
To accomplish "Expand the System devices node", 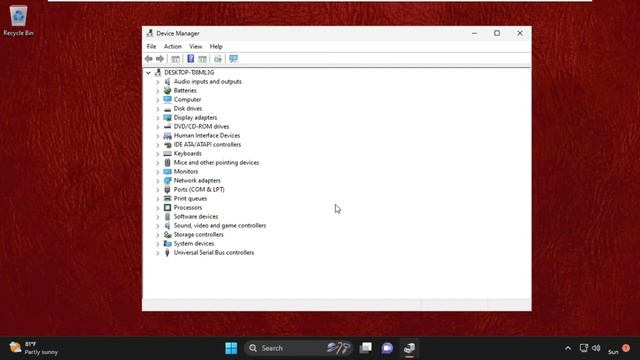I will 158,244.
